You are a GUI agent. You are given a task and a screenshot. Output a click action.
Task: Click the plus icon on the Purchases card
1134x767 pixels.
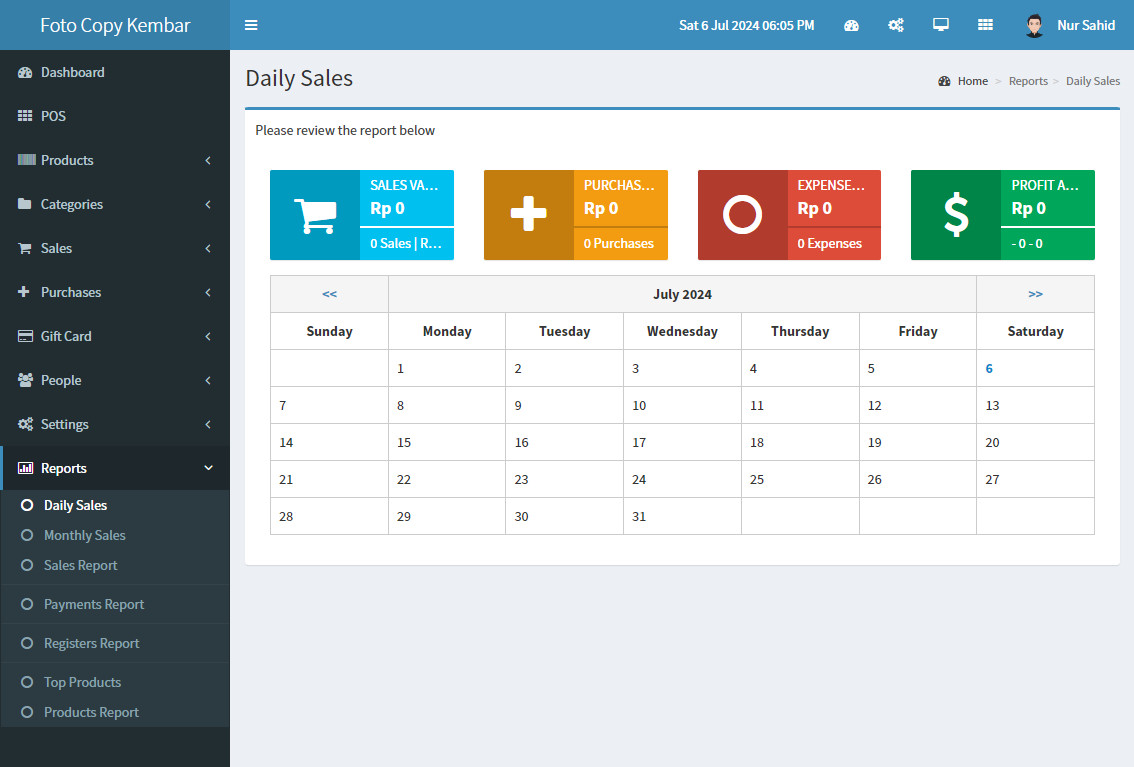(528, 214)
